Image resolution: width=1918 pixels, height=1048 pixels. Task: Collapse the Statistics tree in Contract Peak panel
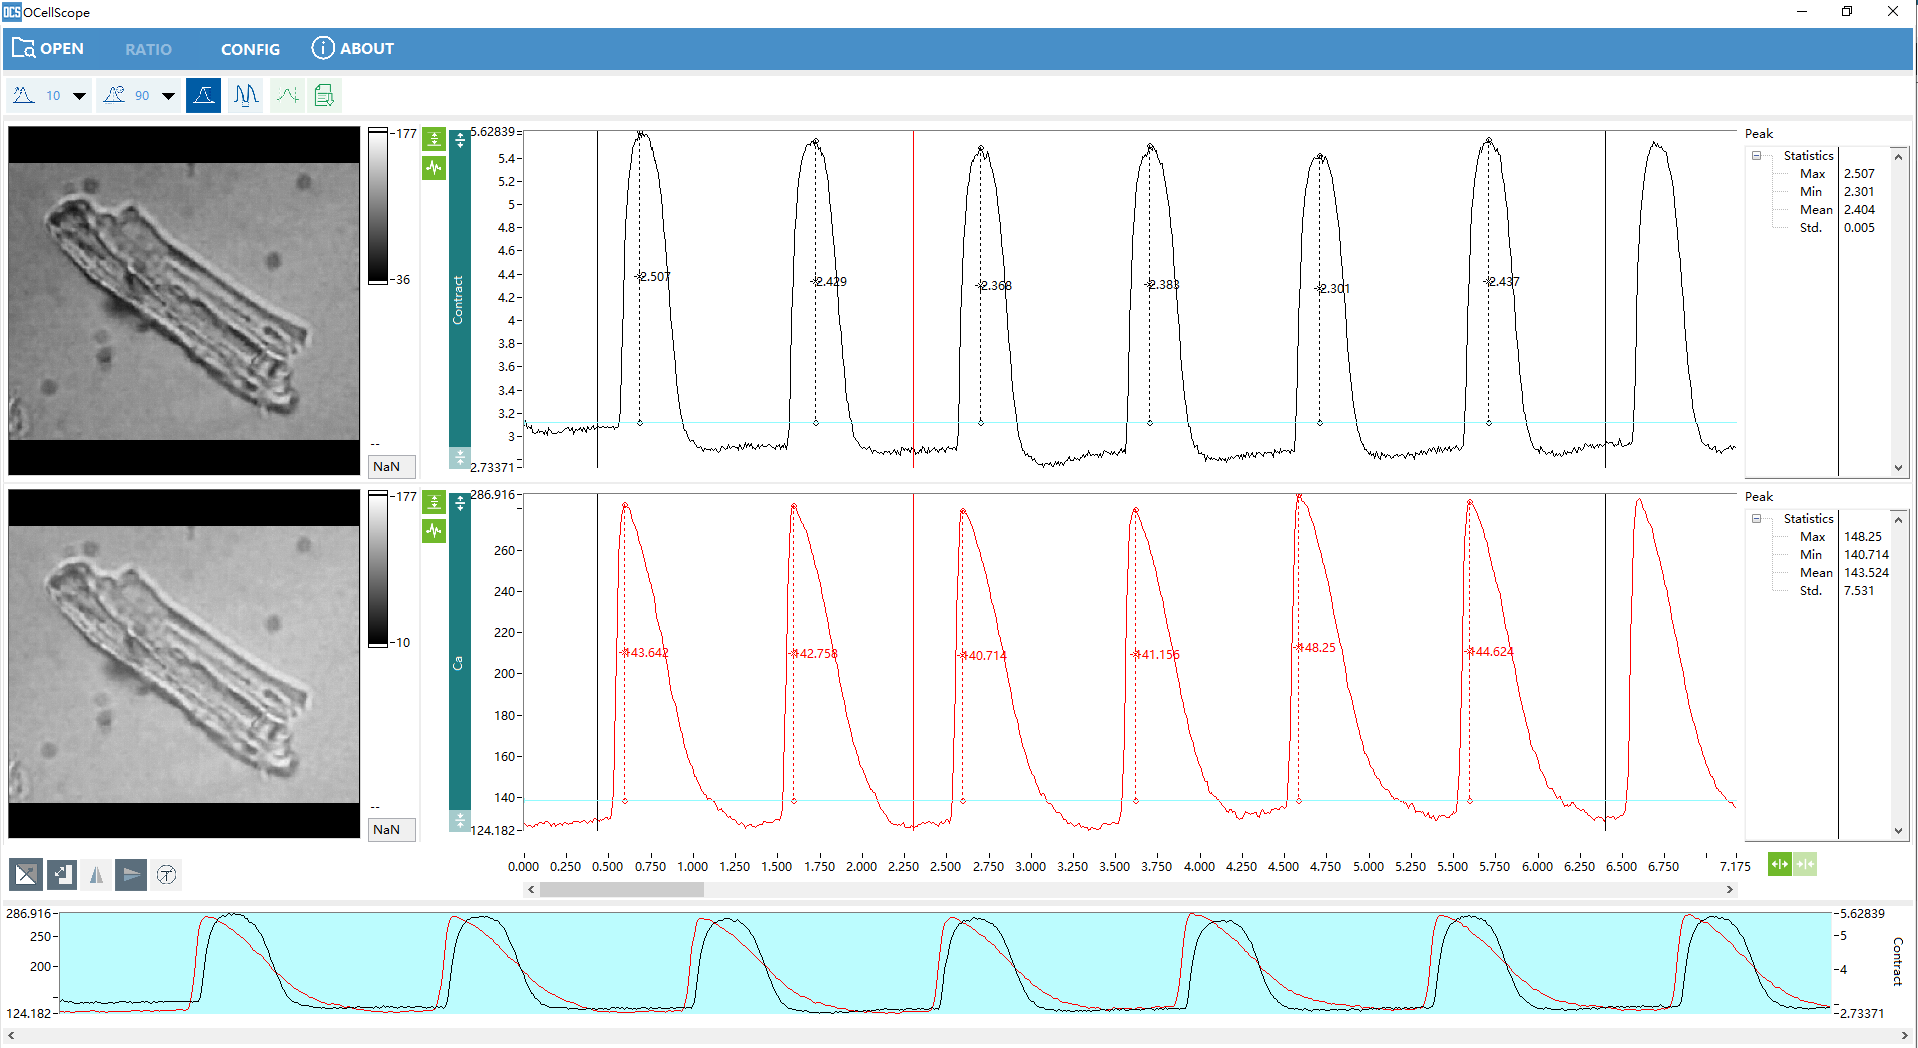click(x=1756, y=156)
